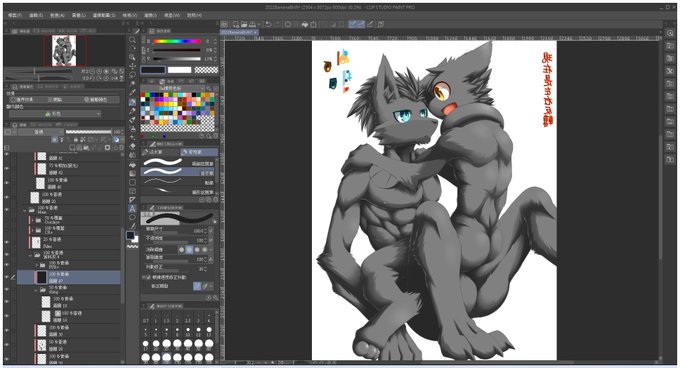Image resolution: width=680 pixels, height=368 pixels.
Task: Click the white sub color box
Action: coord(179,70)
